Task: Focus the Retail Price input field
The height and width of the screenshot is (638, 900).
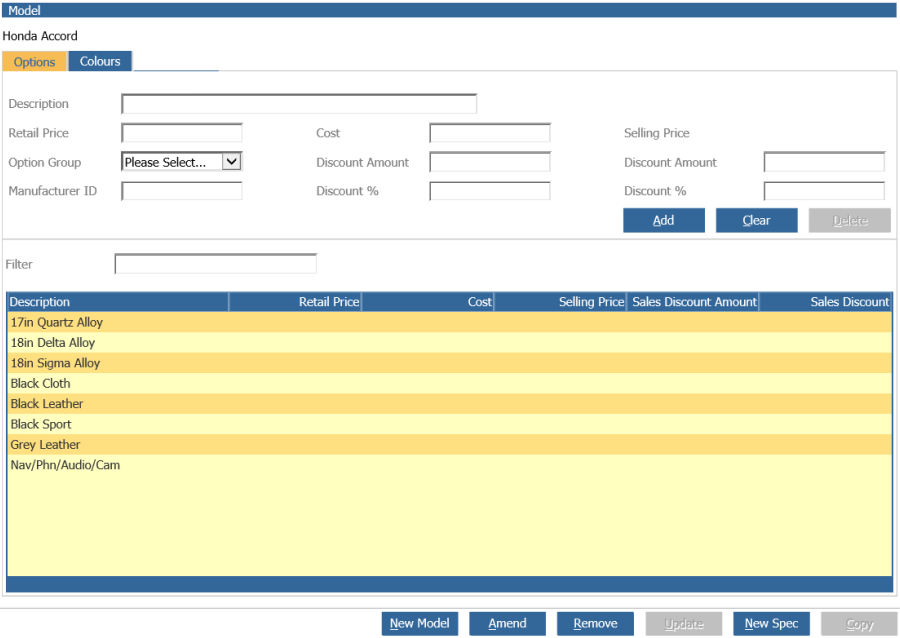Action: 182,133
